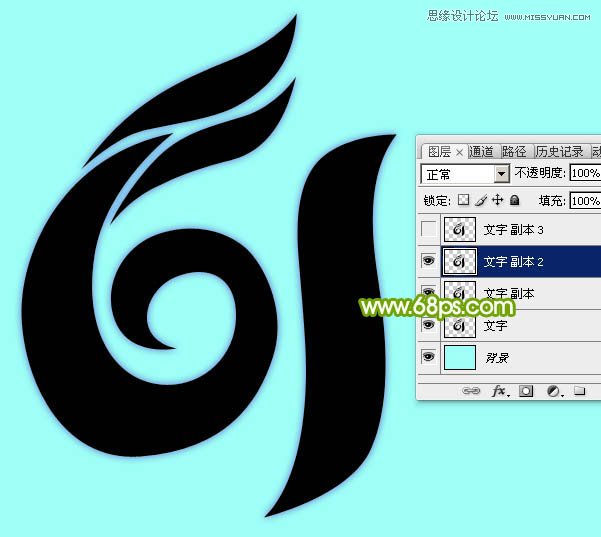Viewport: 601px width, 537px height.
Task: Add a layer mask icon
Action: (526, 391)
